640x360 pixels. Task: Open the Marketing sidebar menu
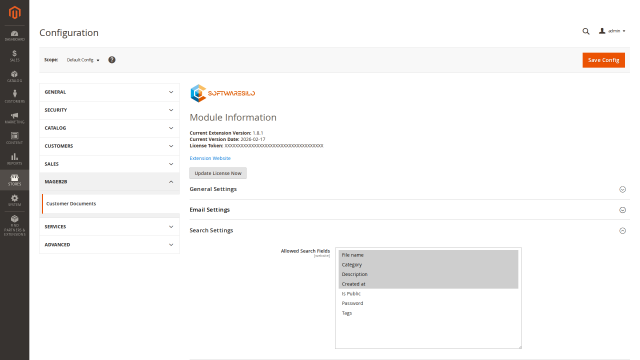(x=14, y=118)
